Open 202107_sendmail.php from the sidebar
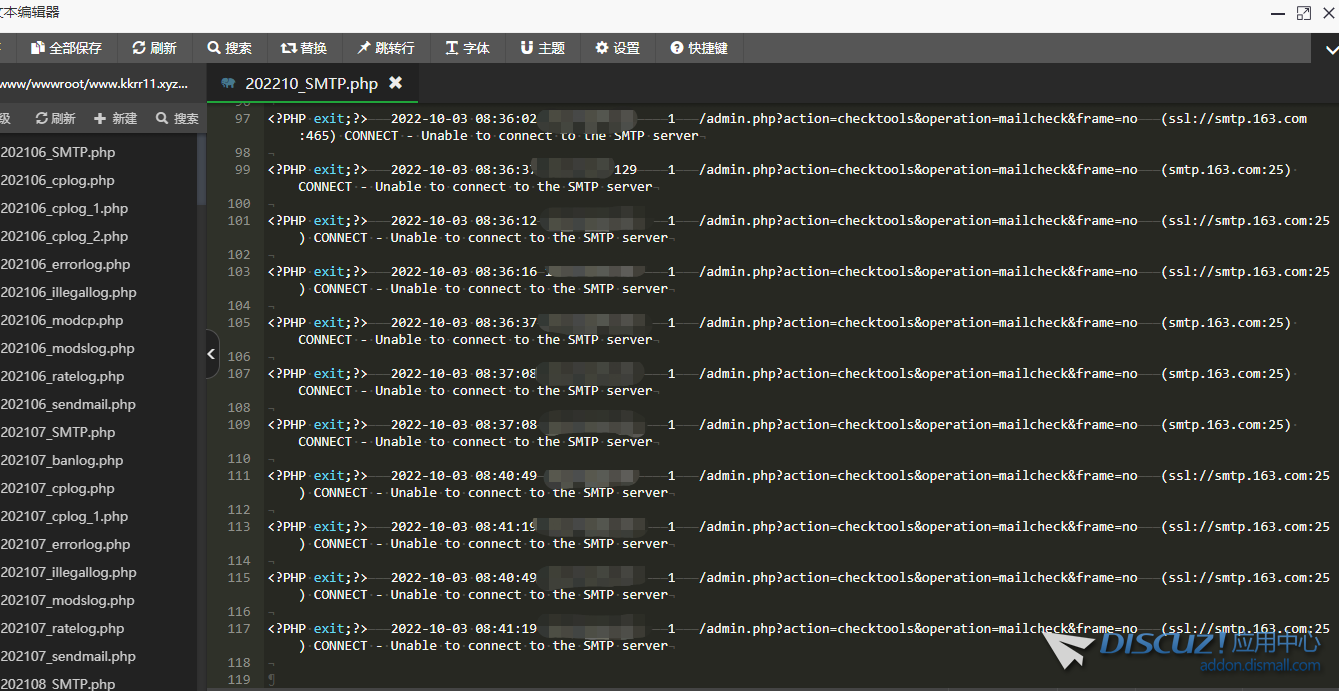Image resolution: width=1339 pixels, height=691 pixels. point(68,657)
